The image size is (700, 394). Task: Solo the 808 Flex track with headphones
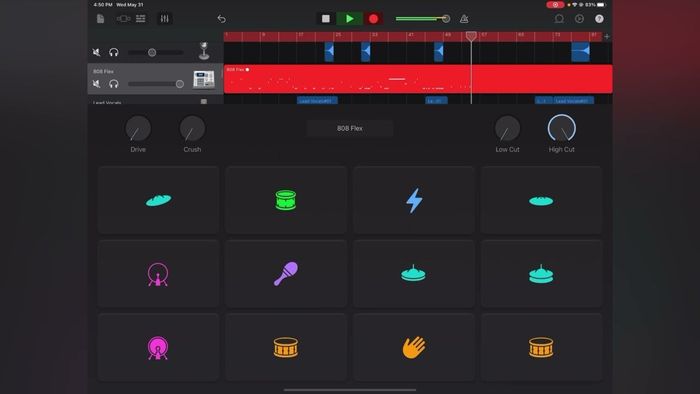[x=114, y=83]
